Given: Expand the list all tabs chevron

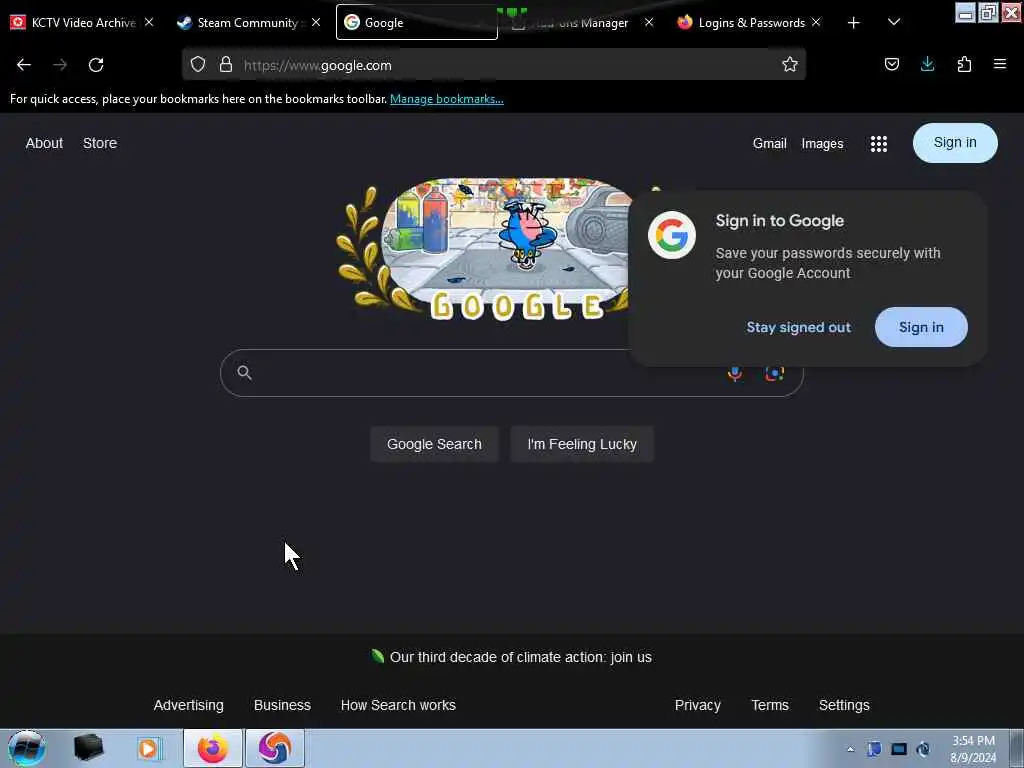Looking at the screenshot, I should click(x=894, y=23).
